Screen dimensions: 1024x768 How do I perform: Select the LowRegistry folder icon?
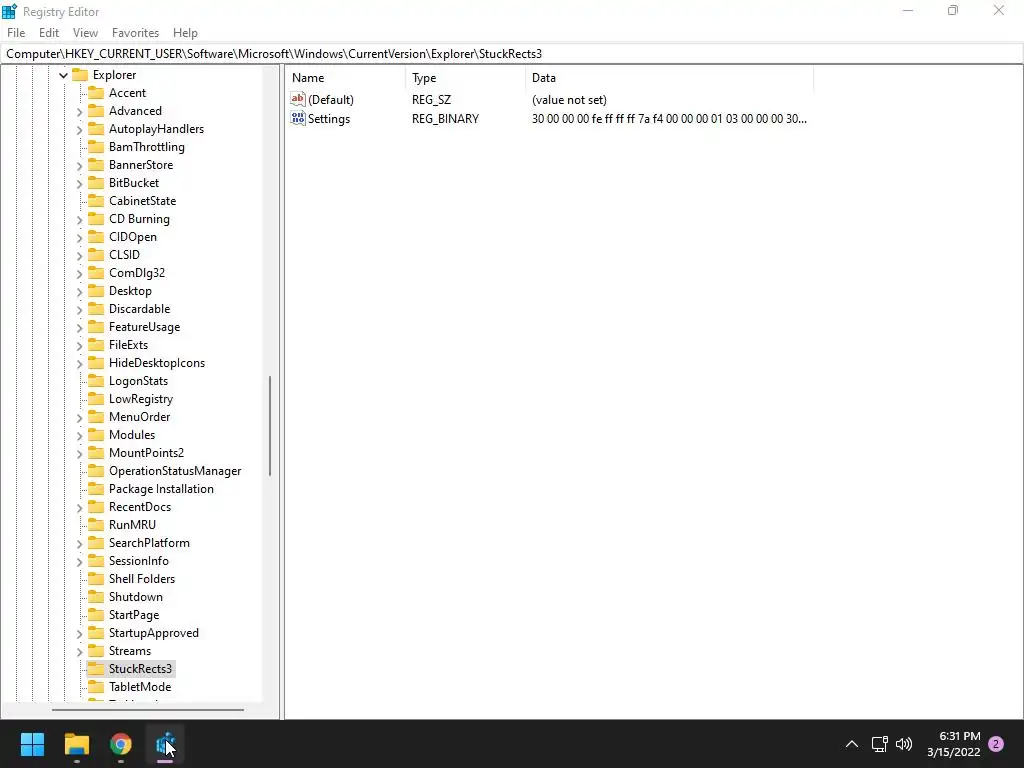(96, 398)
